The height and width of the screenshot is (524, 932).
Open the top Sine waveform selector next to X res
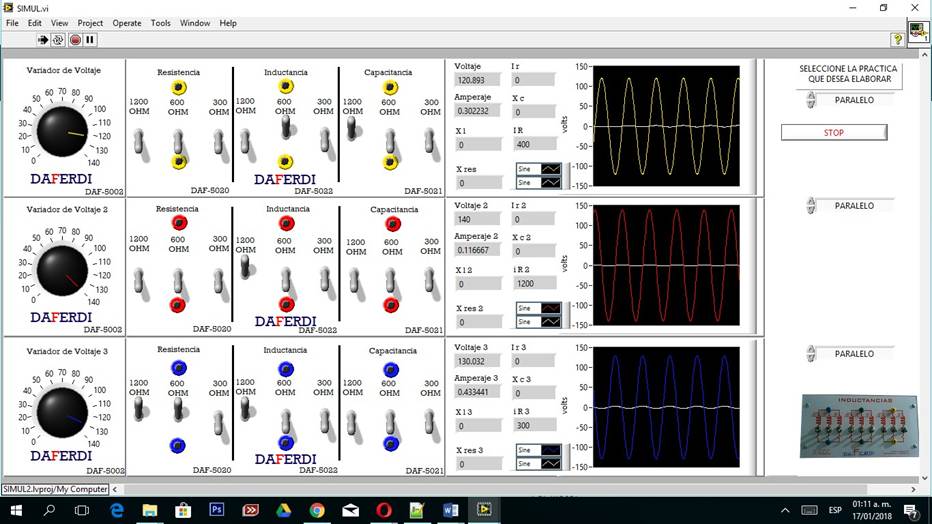(539, 169)
